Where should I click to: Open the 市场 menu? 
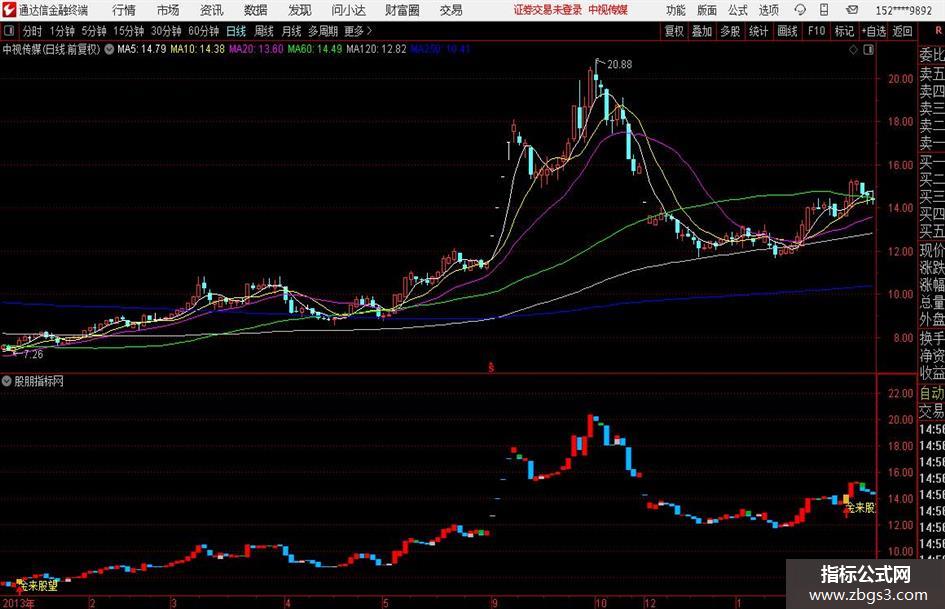coord(168,10)
